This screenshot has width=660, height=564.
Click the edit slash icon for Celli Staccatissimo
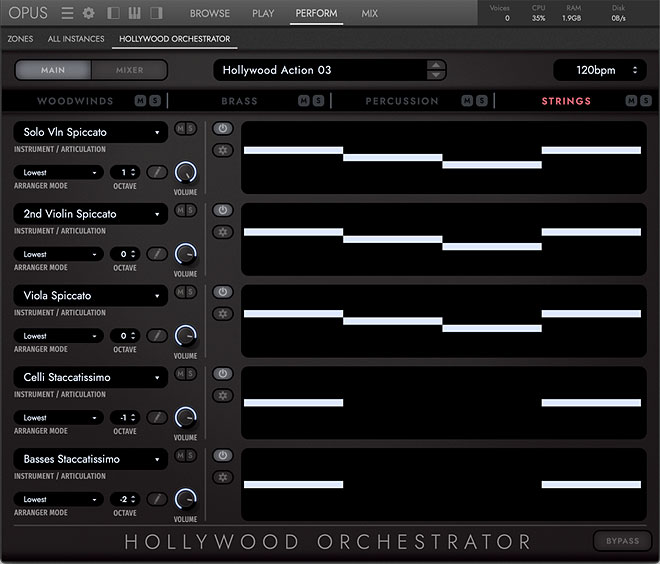point(157,417)
